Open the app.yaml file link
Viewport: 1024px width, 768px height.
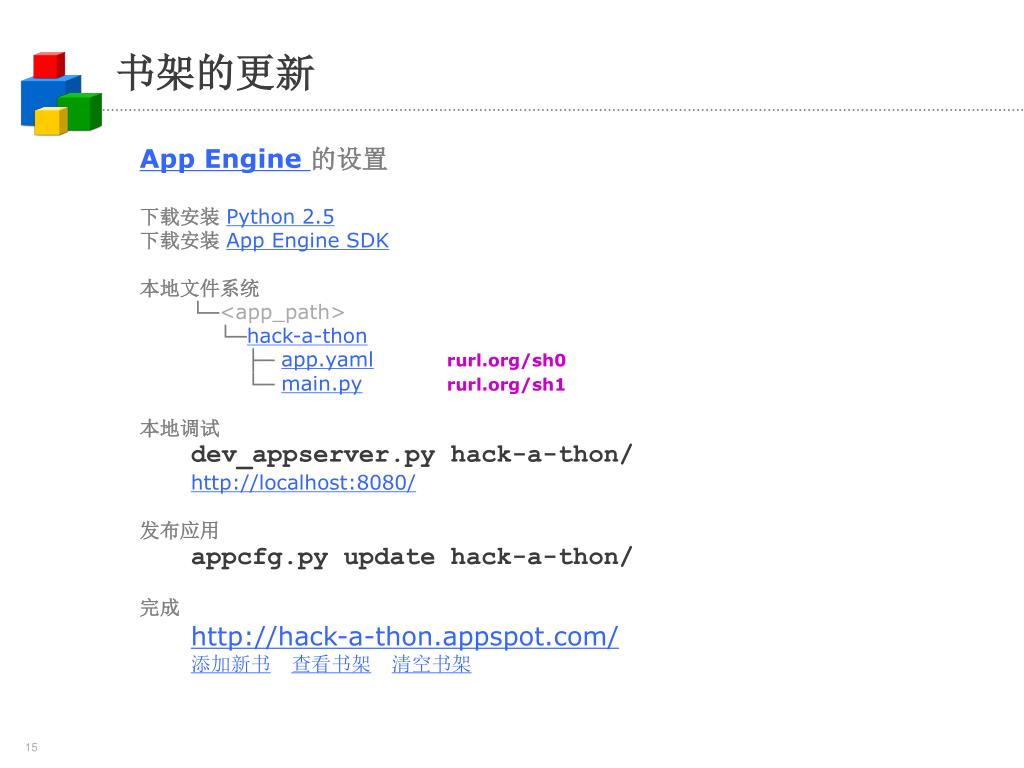coord(327,360)
